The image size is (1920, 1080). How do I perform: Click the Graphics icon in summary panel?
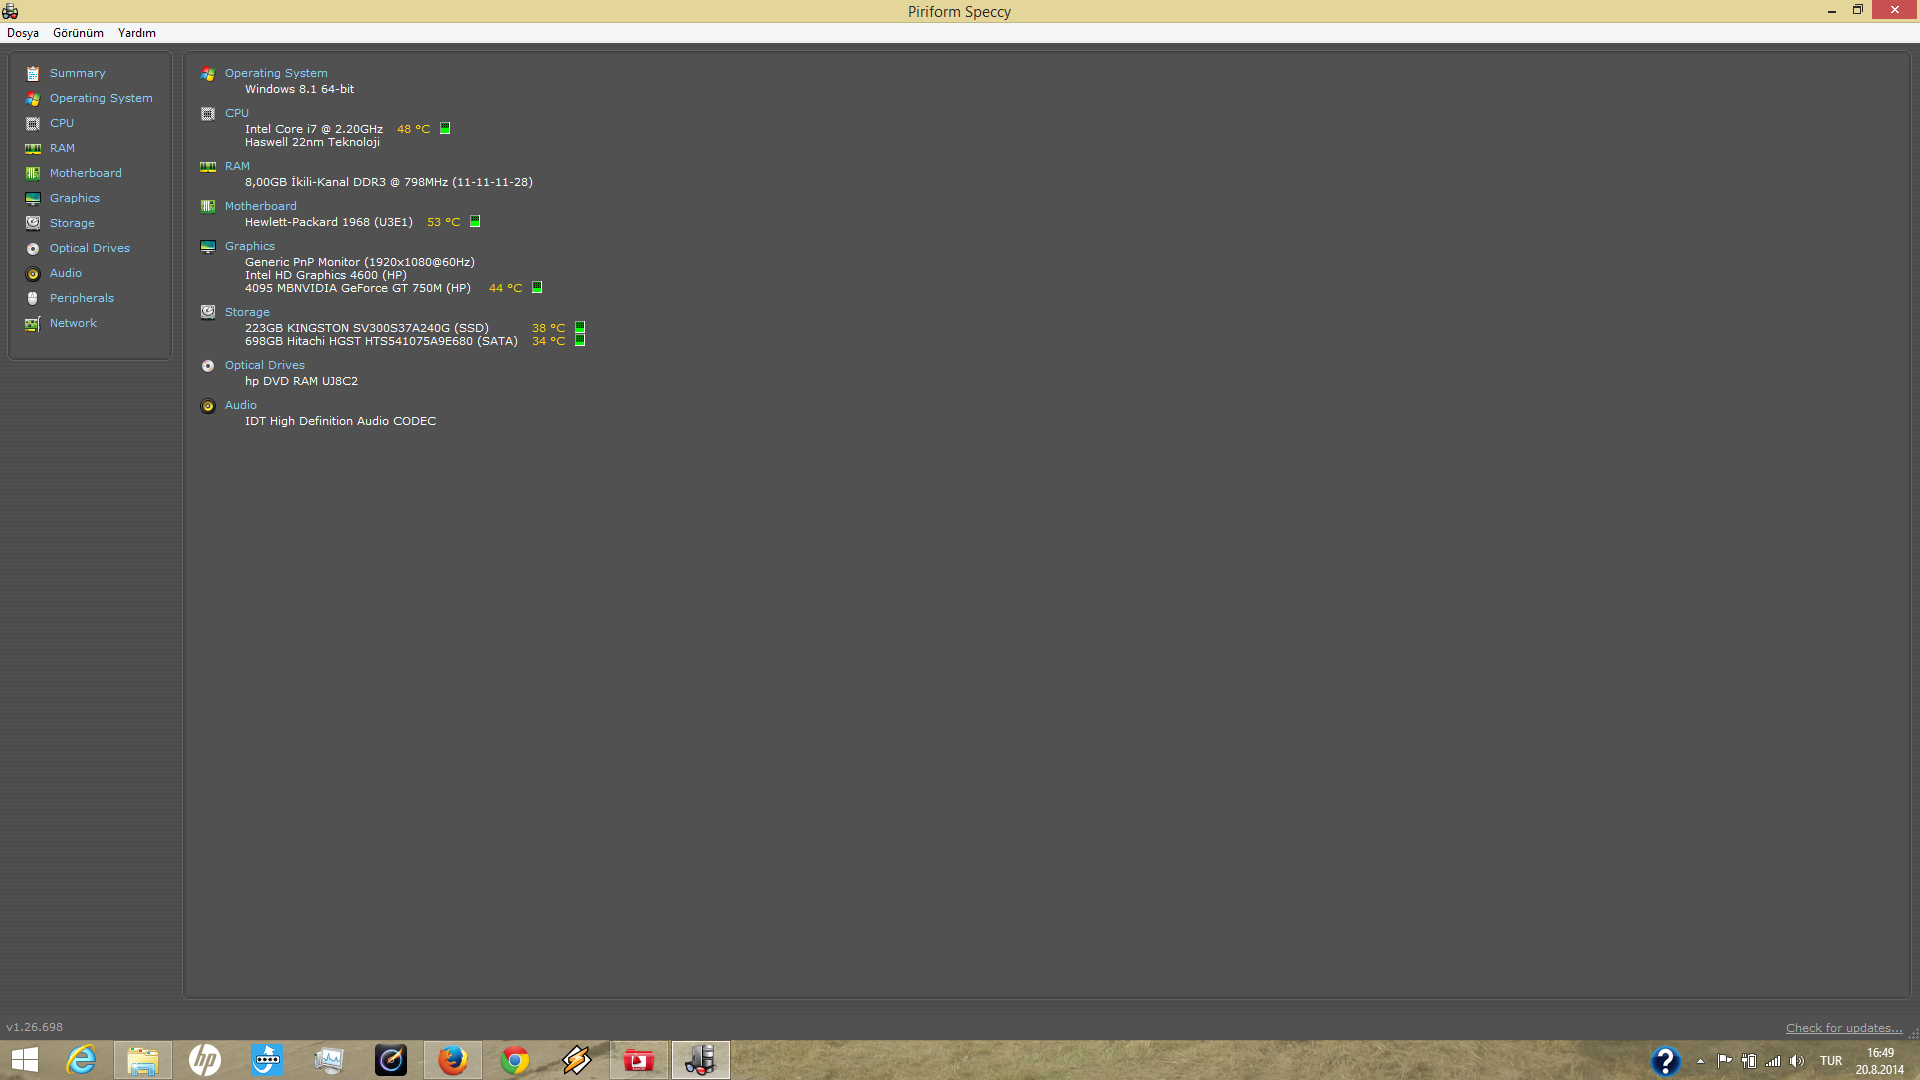(x=208, y=246)
